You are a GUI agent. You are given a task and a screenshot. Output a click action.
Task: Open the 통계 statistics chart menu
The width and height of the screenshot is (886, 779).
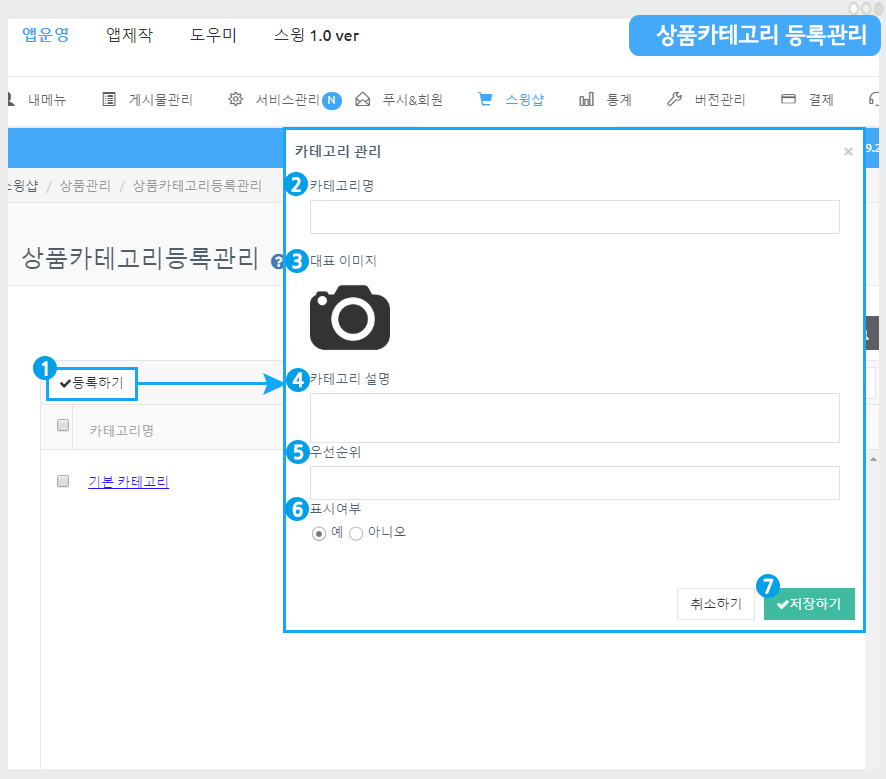605,100
